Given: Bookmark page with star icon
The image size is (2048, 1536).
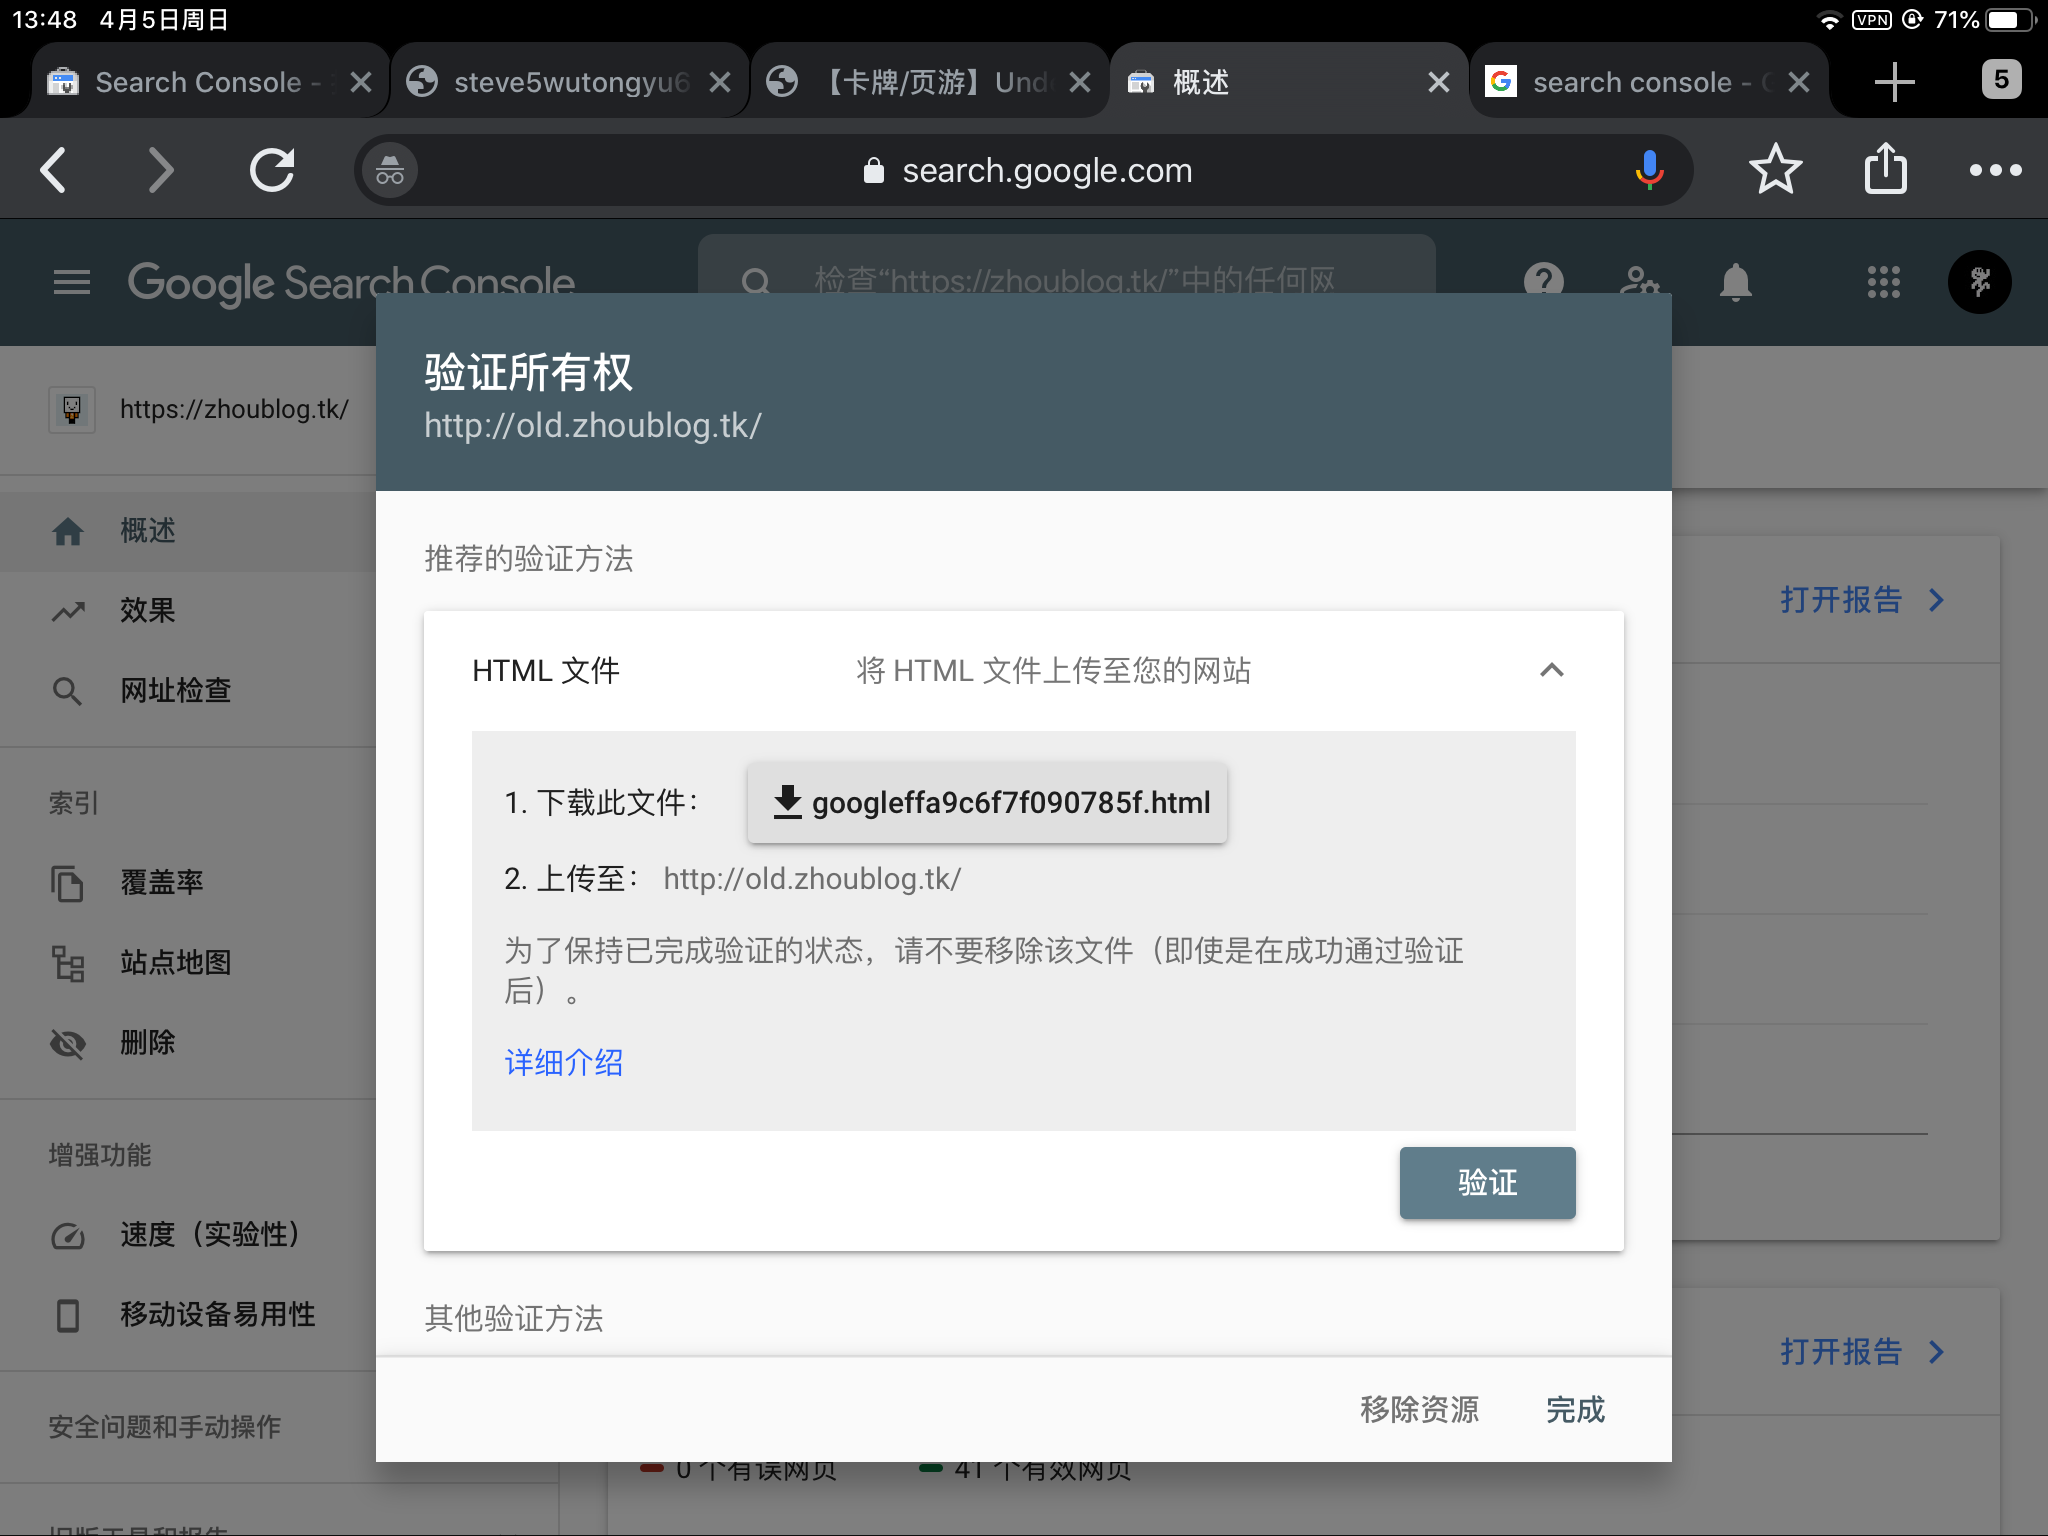Looking at the screenshot, I should tap(1775, 170).
